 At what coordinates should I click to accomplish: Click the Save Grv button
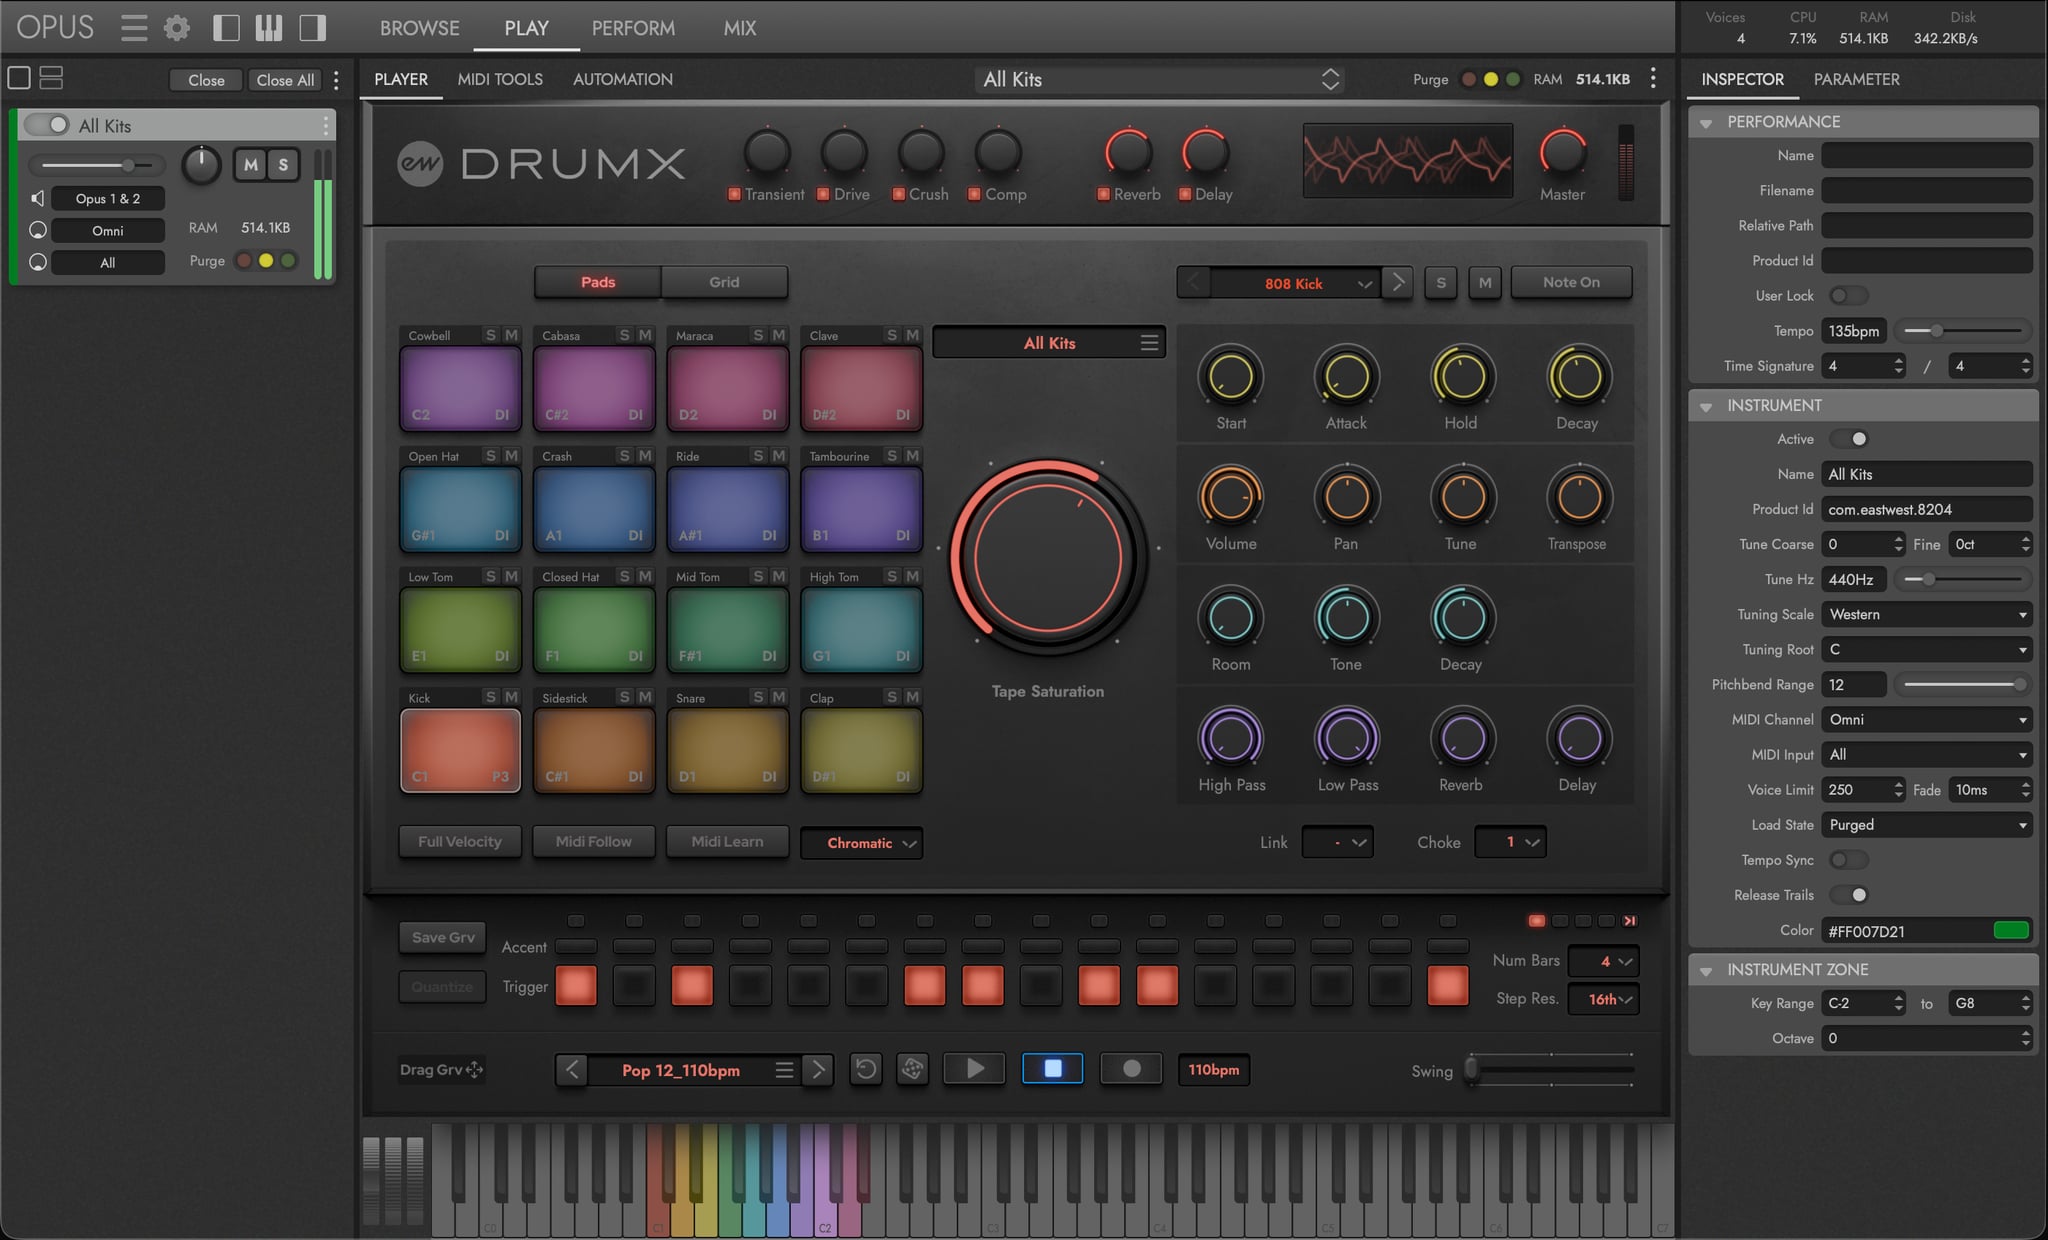(x=443, y=937)
